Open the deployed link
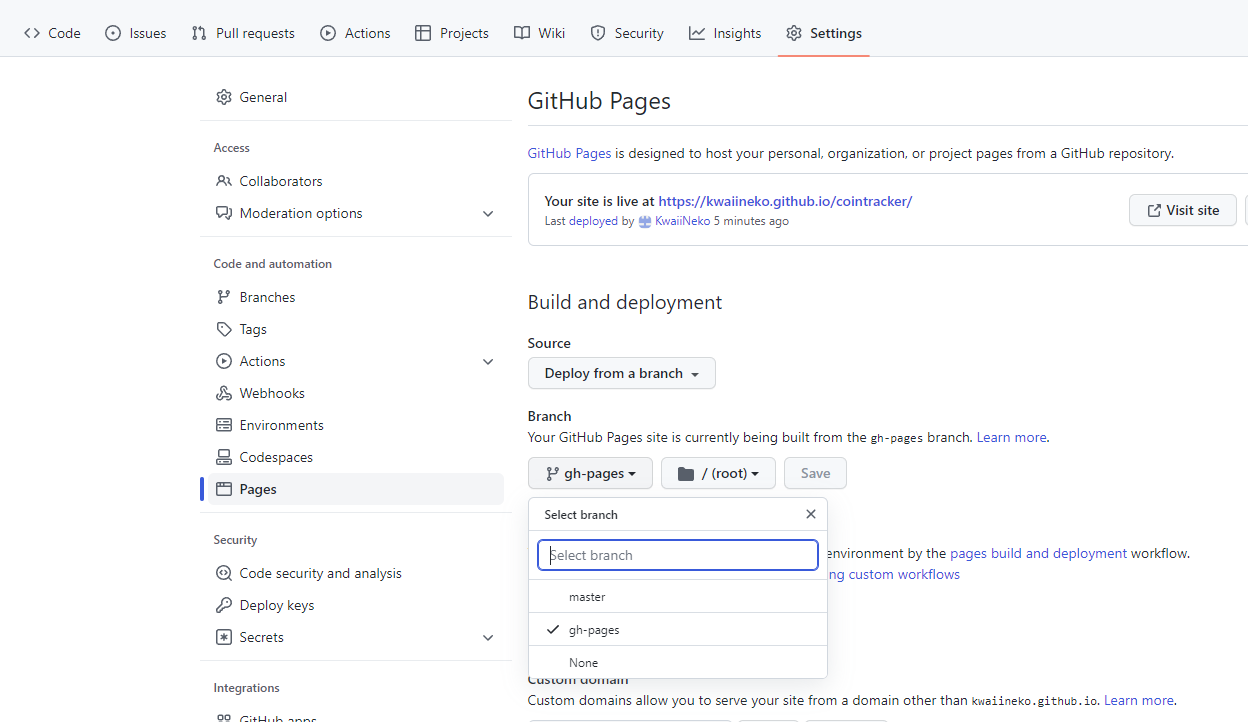1248x722 pixels. 593,221
